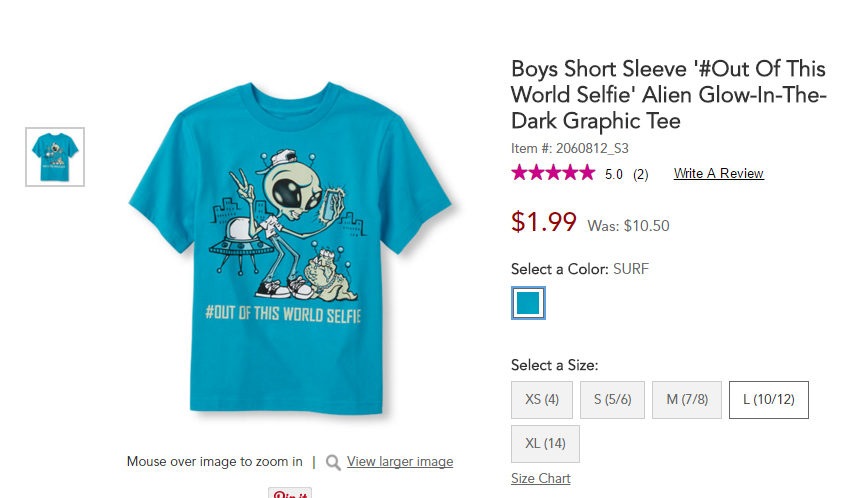Click the magnifying glass zoom icon
The height and width of the screenshot is (498, 841).
[333, 462]
